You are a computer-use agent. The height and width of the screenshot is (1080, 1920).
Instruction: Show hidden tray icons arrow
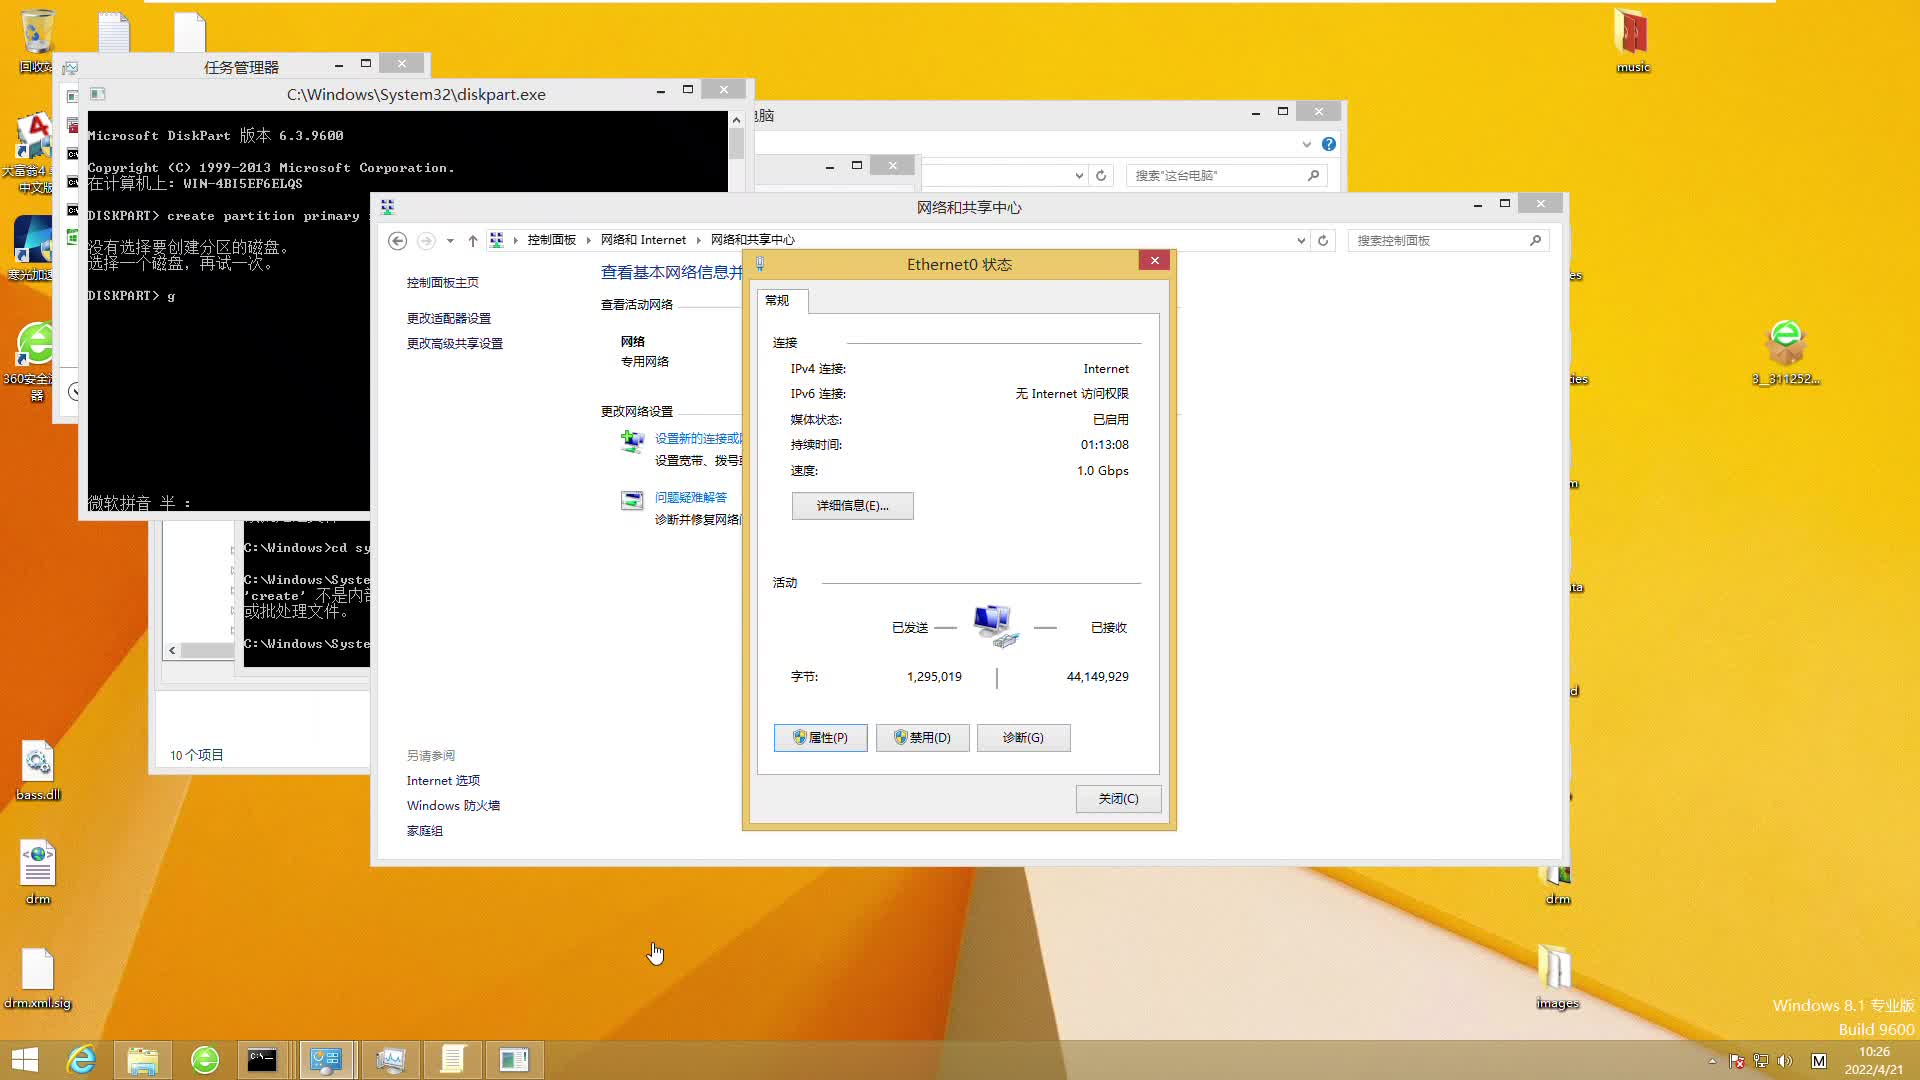(1712, 1061)
